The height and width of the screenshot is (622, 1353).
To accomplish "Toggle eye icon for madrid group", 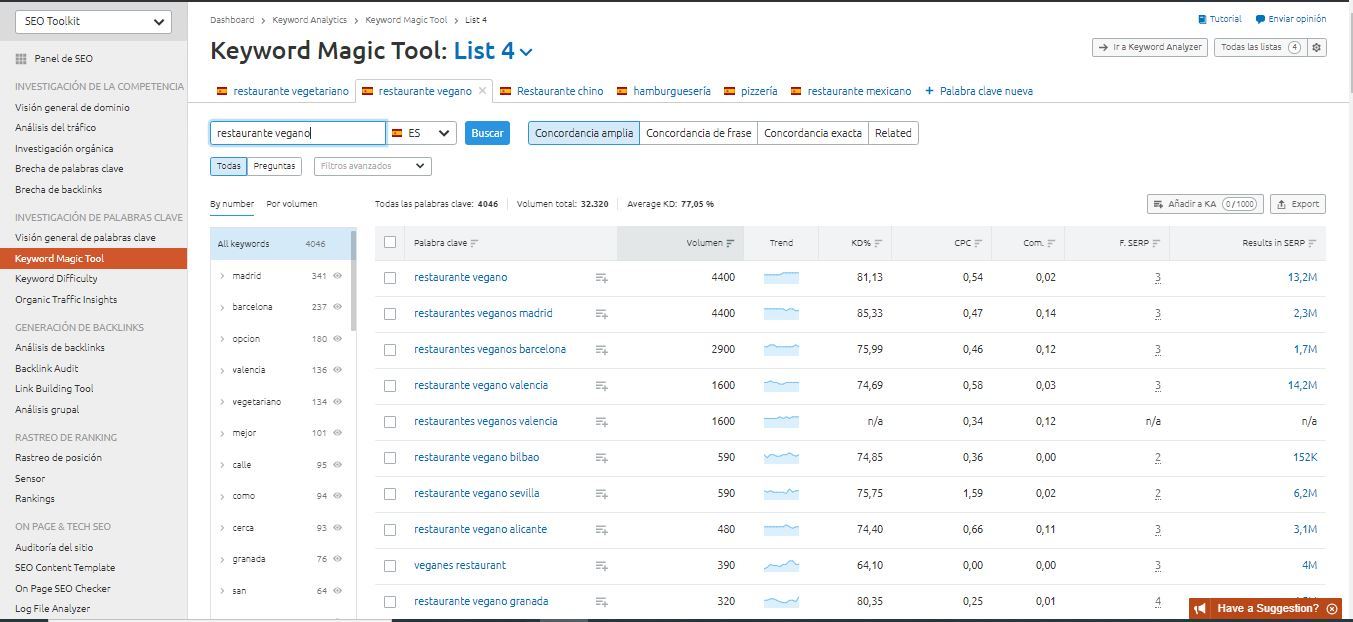I will 338,276.
